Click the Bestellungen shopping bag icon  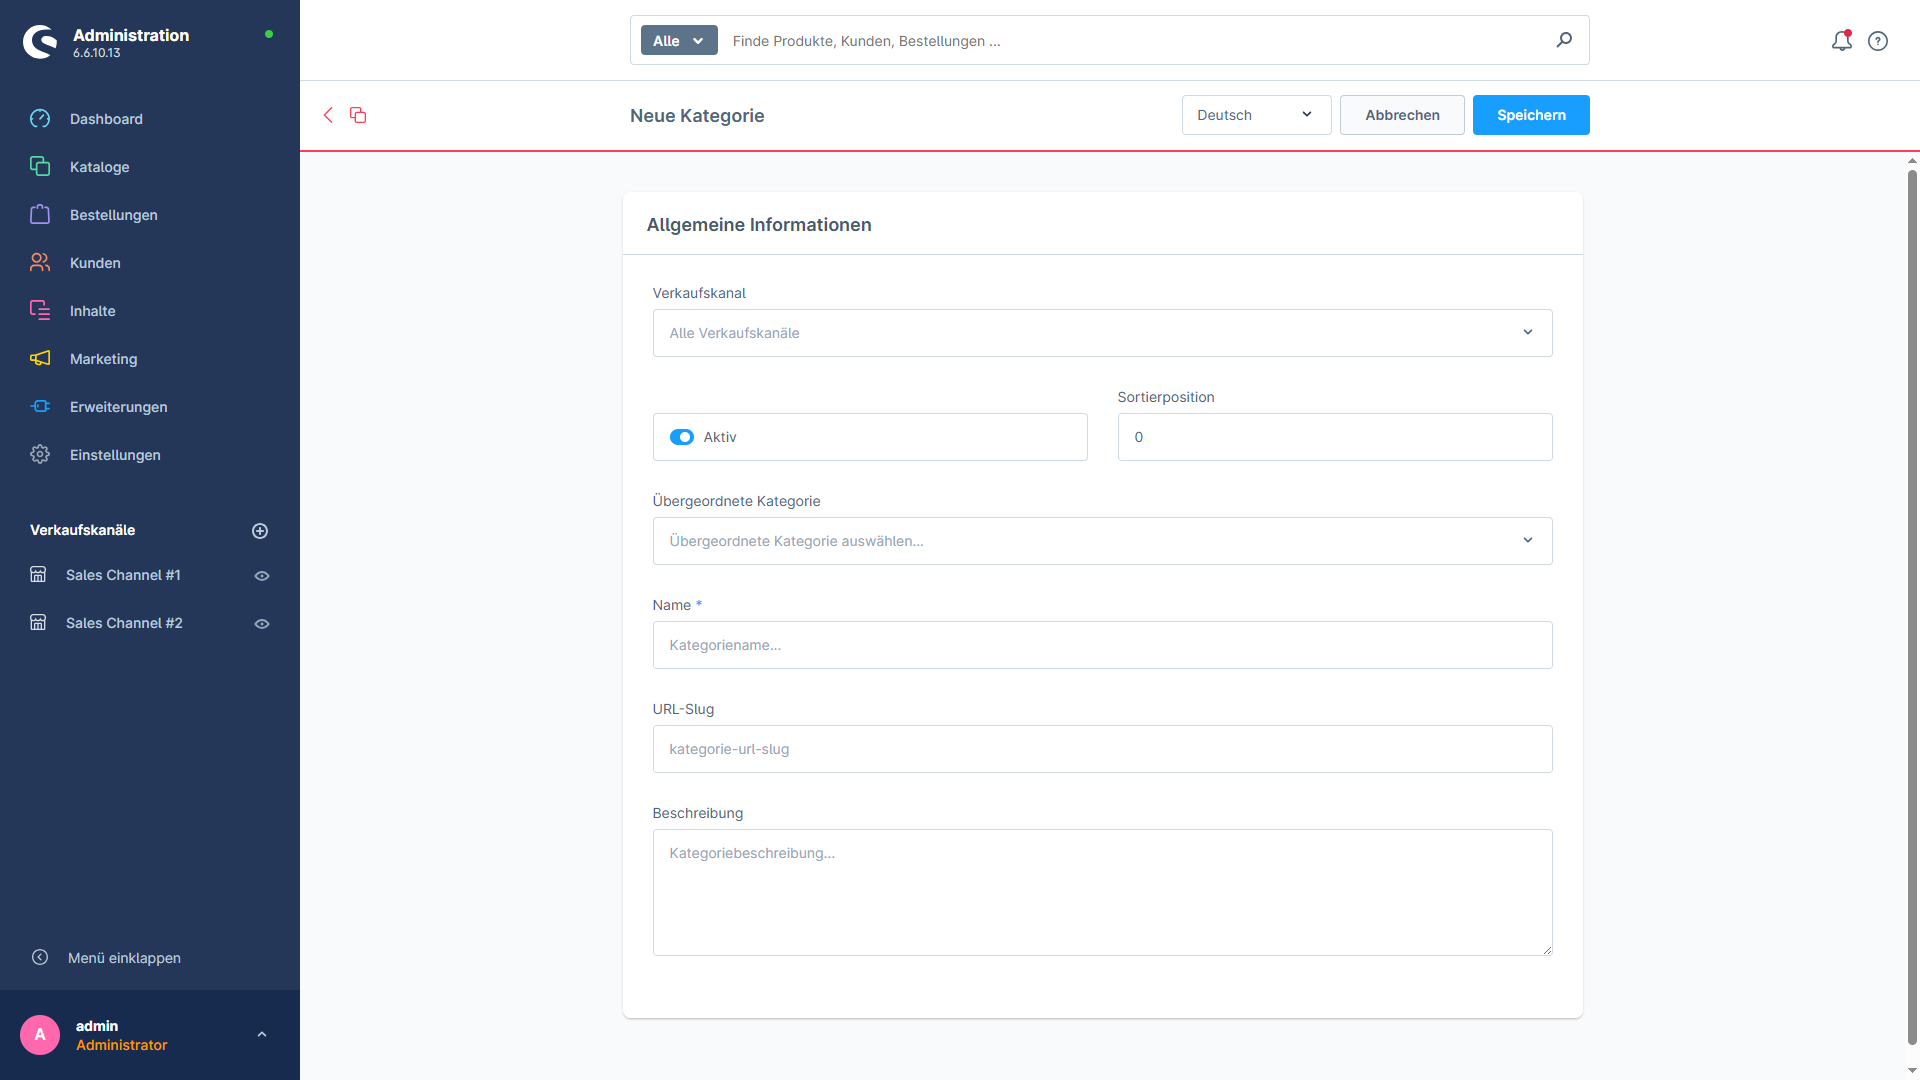point(40,215)
